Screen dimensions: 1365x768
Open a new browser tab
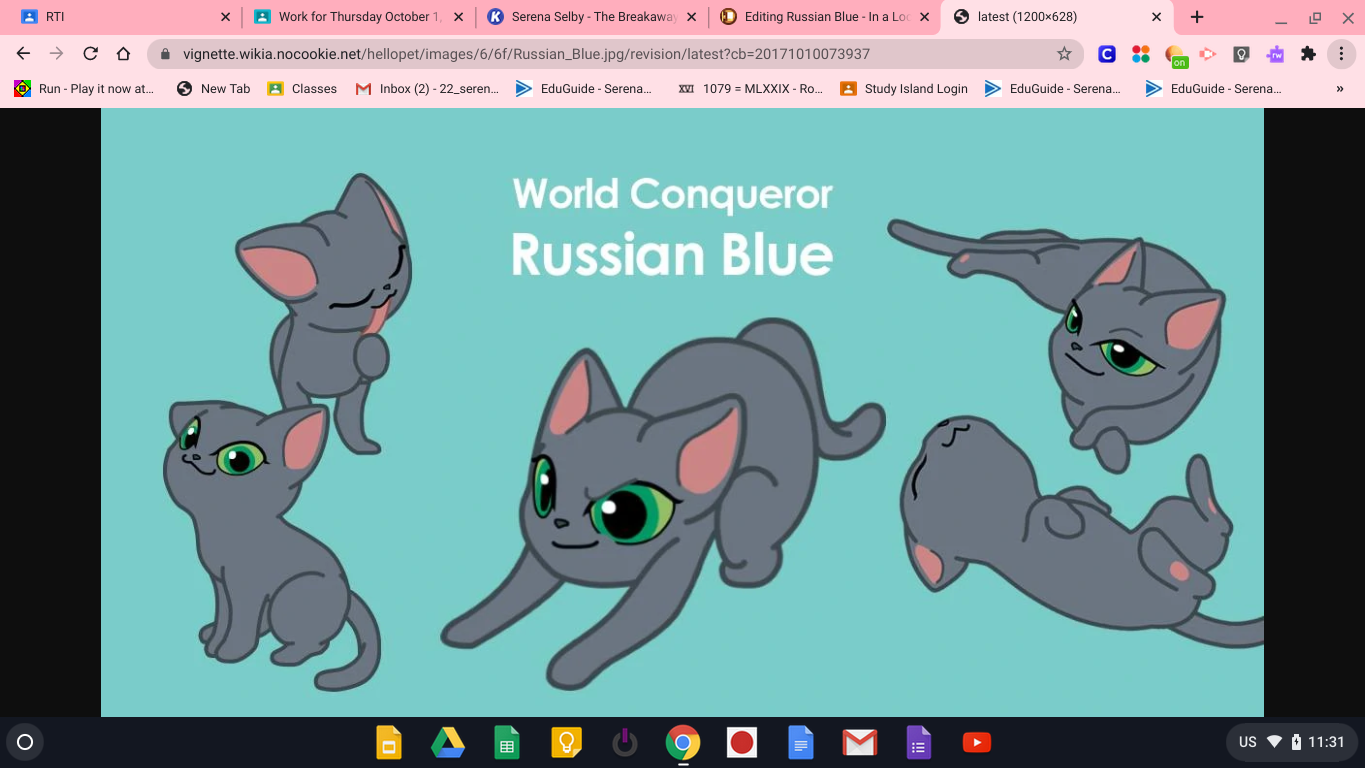click(x=1197, y=17)
